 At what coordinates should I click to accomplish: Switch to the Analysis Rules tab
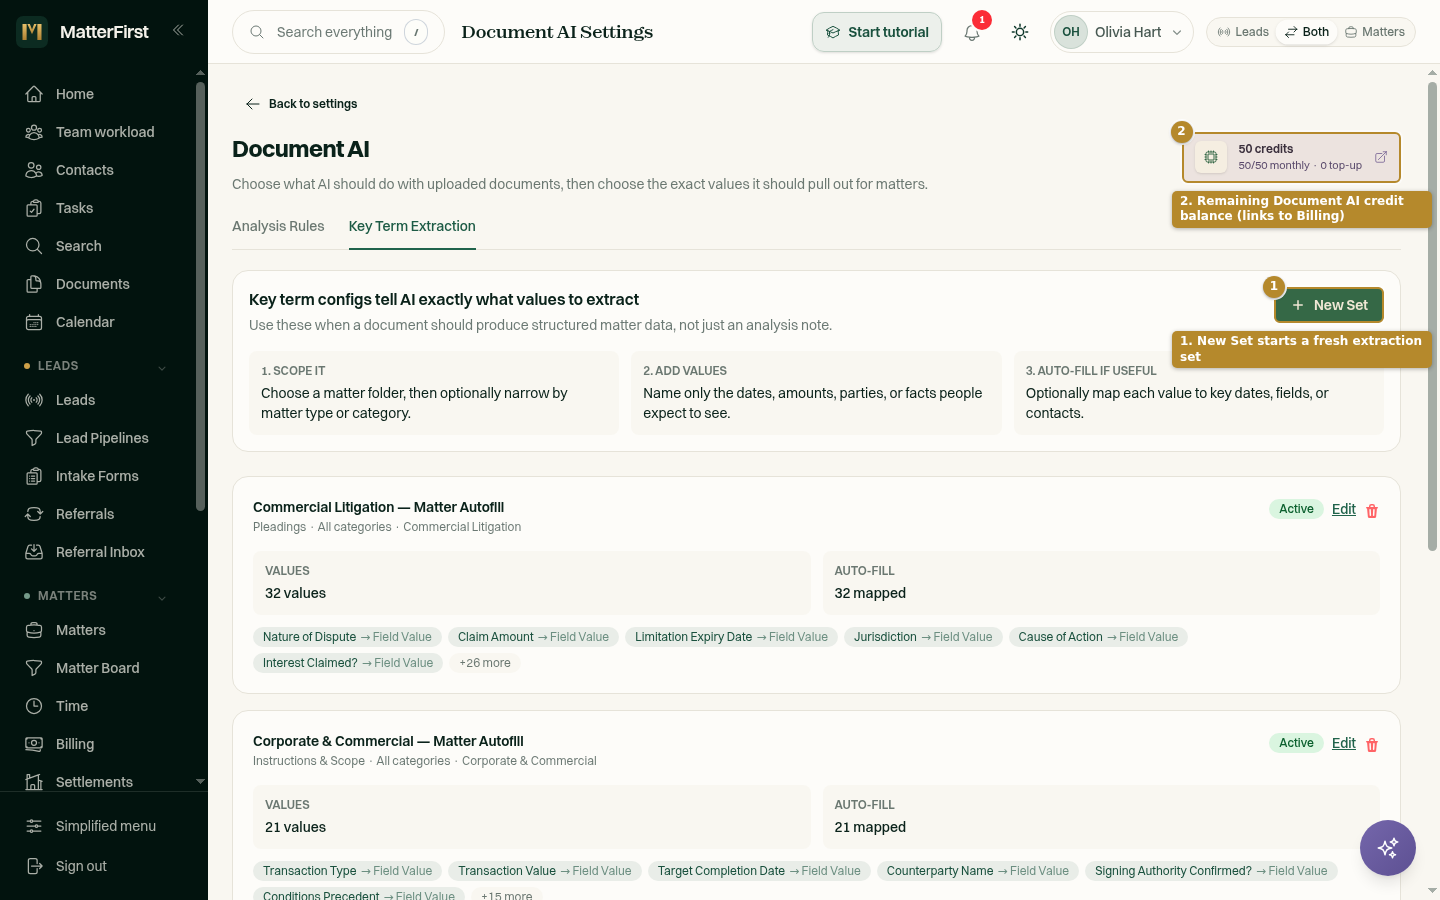pyautogui.click(x=278, y=226)
